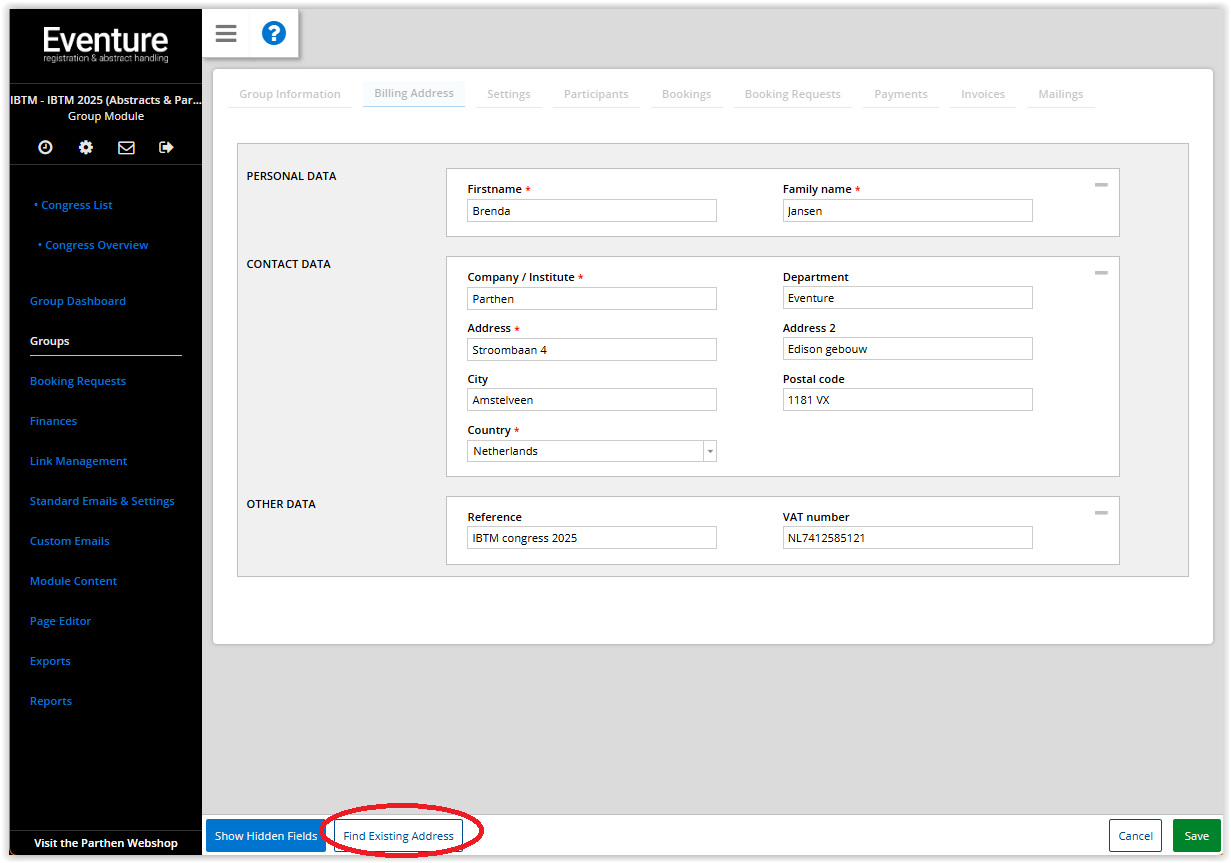
Task: Click the blue help question mark icon
Action: [274, 34]
